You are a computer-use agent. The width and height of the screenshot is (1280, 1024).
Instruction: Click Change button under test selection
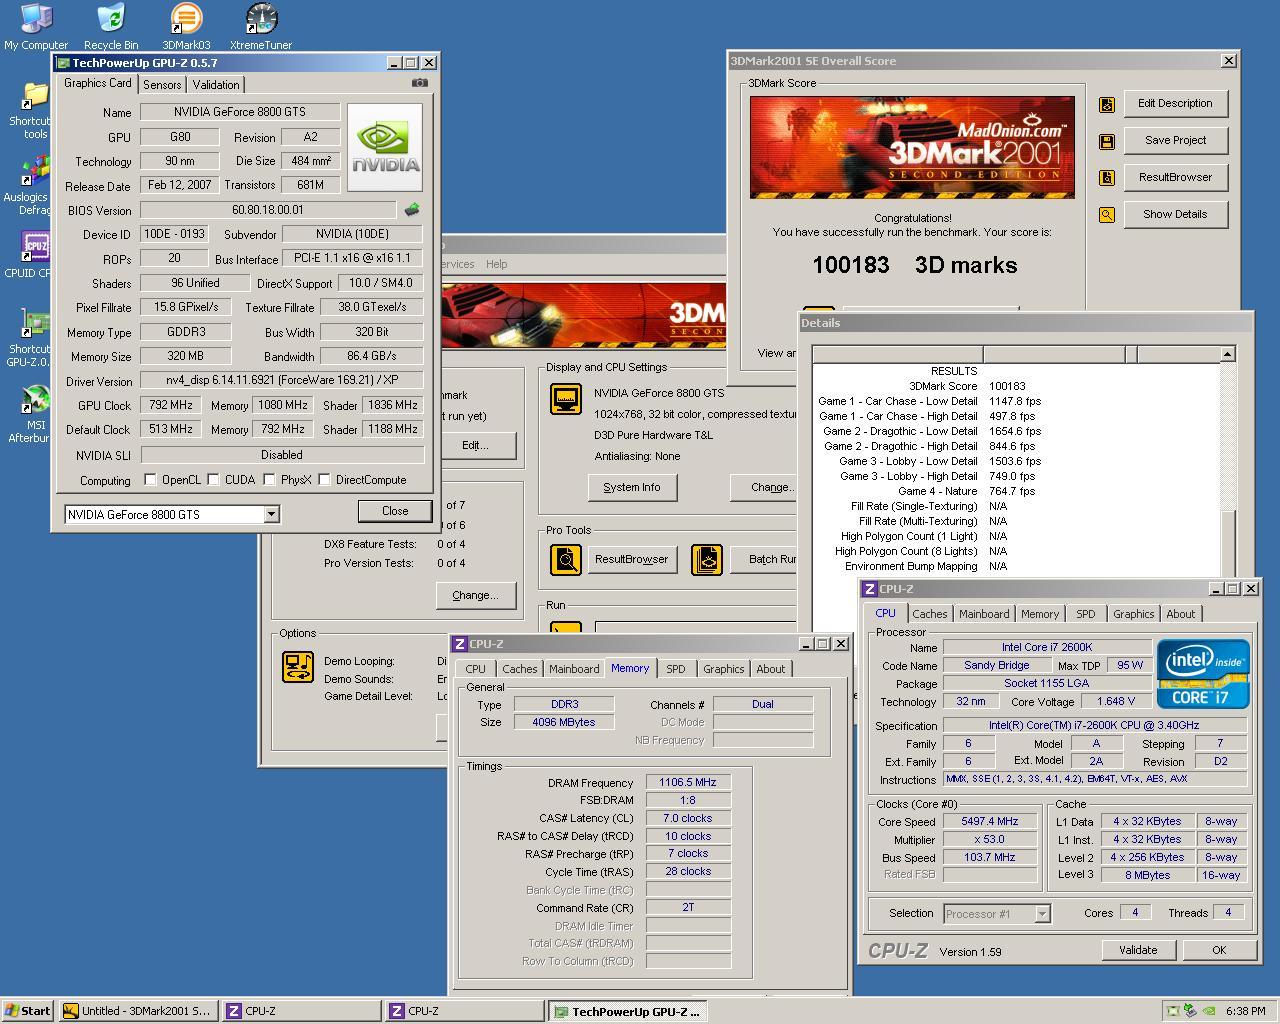coord(475,595)
